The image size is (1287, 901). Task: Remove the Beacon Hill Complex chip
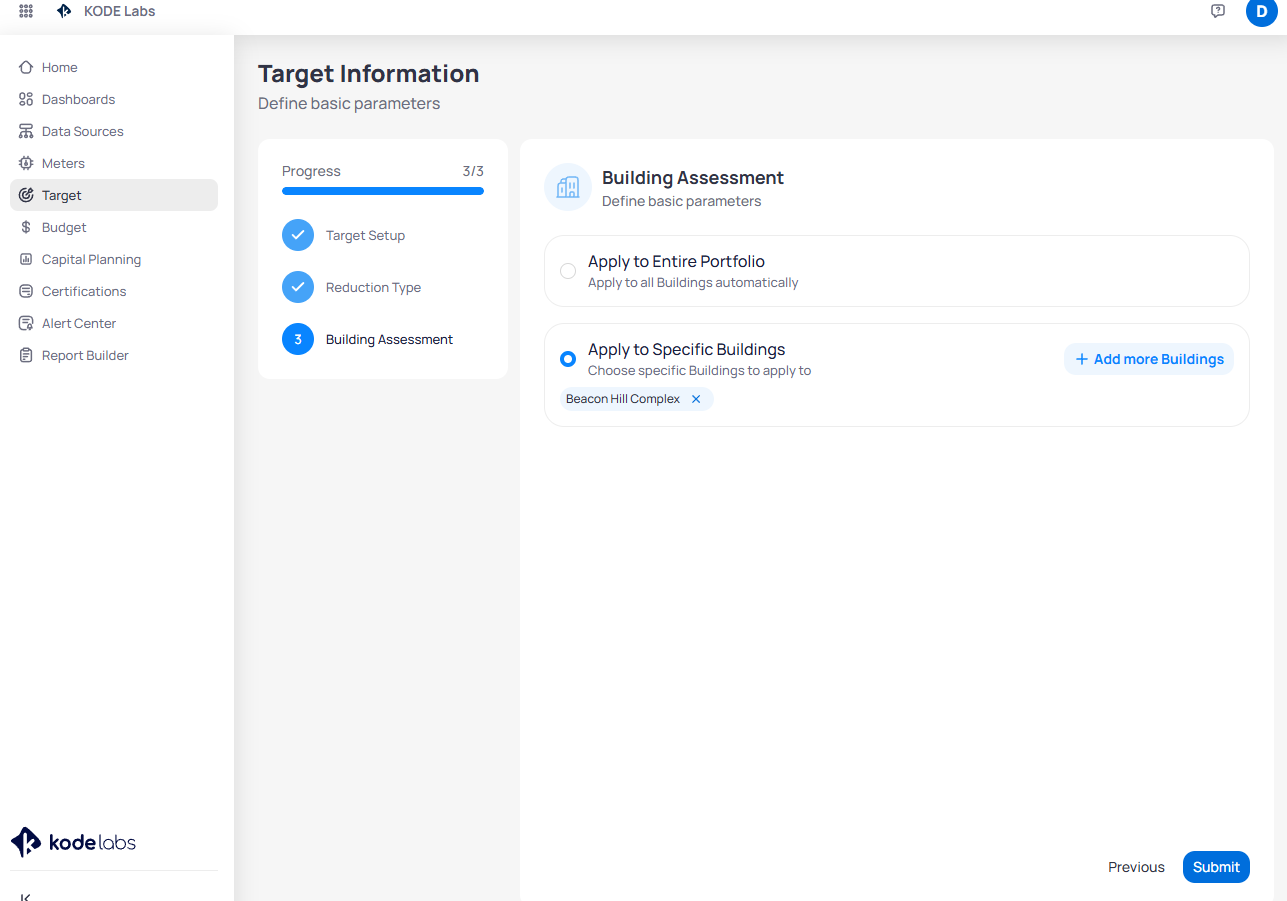pyautogui.click(x=696, y=399)
